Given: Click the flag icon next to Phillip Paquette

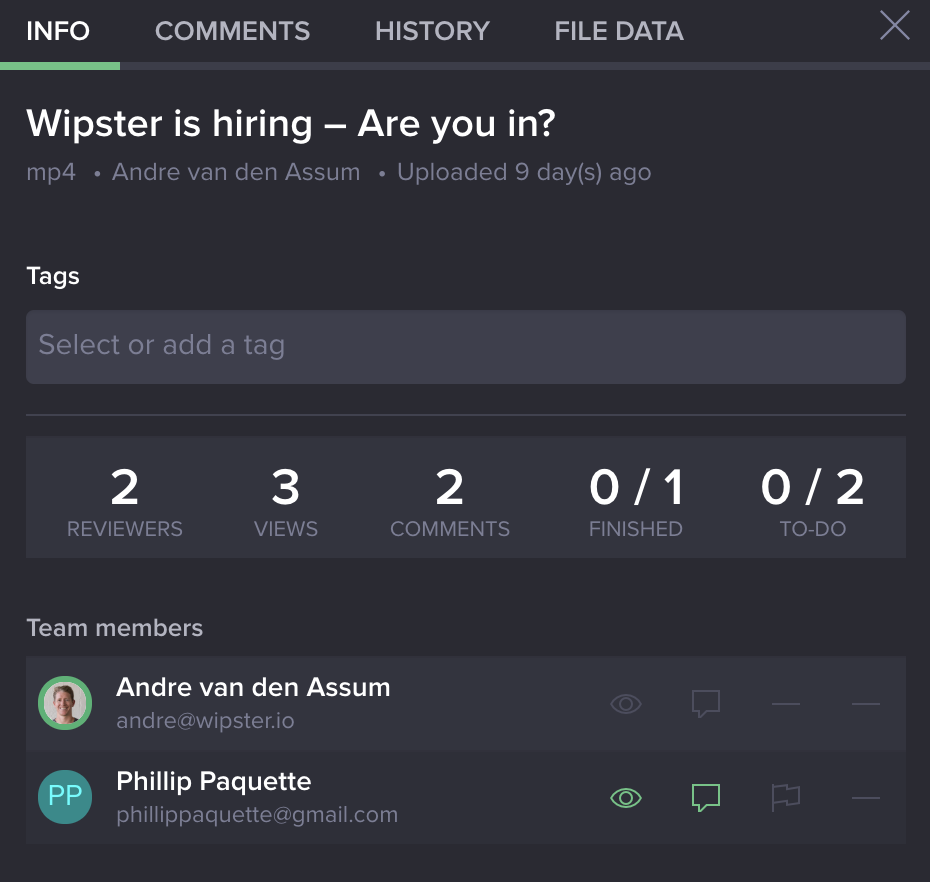Looking at the screenshot, I should click(x=786, y=797).
